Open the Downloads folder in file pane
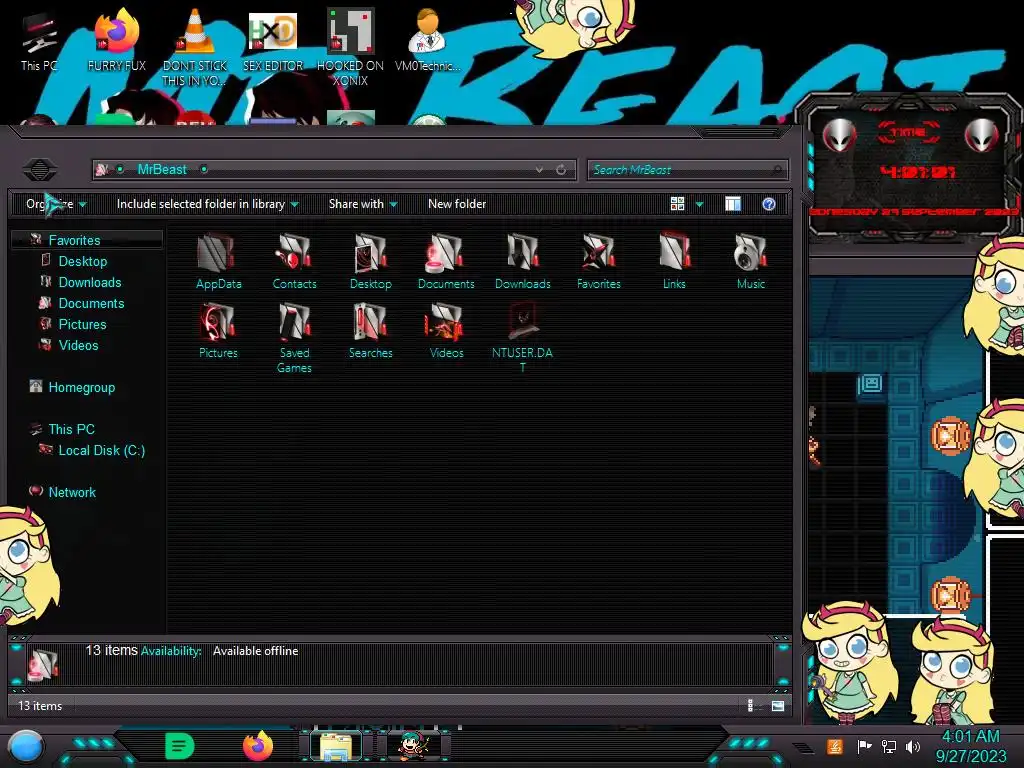Viewport: 1024px width, 768px height. click(x=522, y=261)
